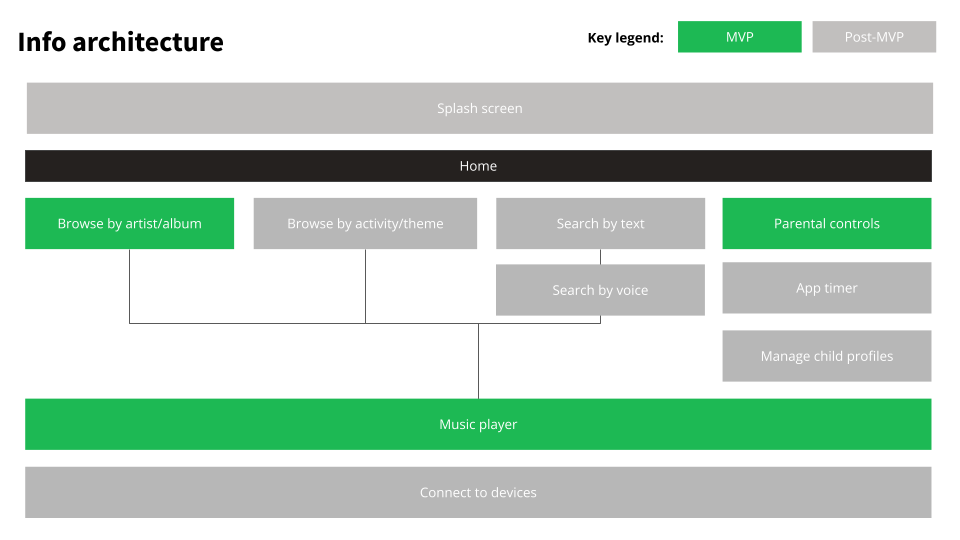Select the Browse by activity/theme box
This screenshot has width=960, height=540.
365,223
